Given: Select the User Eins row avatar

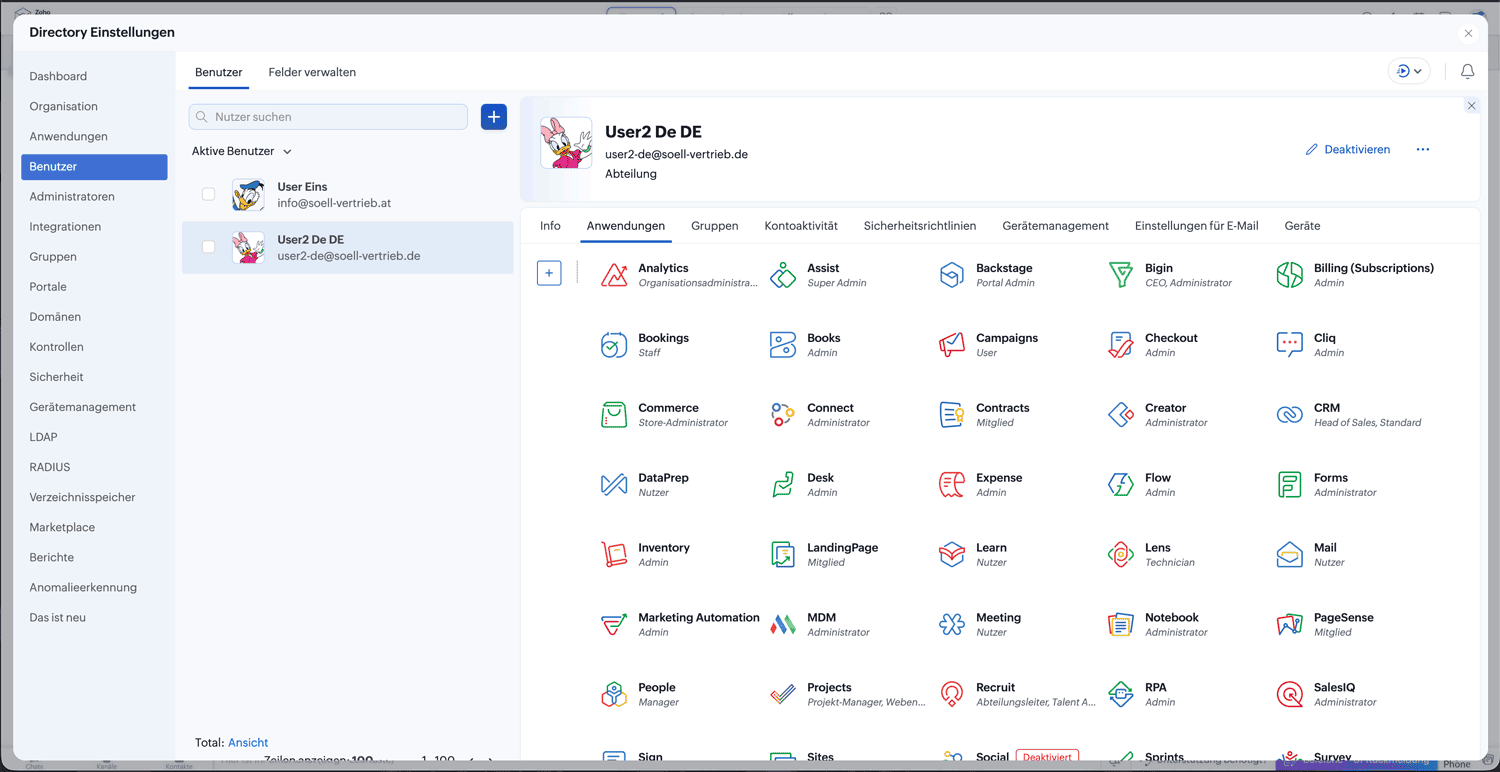Looking at the screenshot, I should [x=248, y=194].
